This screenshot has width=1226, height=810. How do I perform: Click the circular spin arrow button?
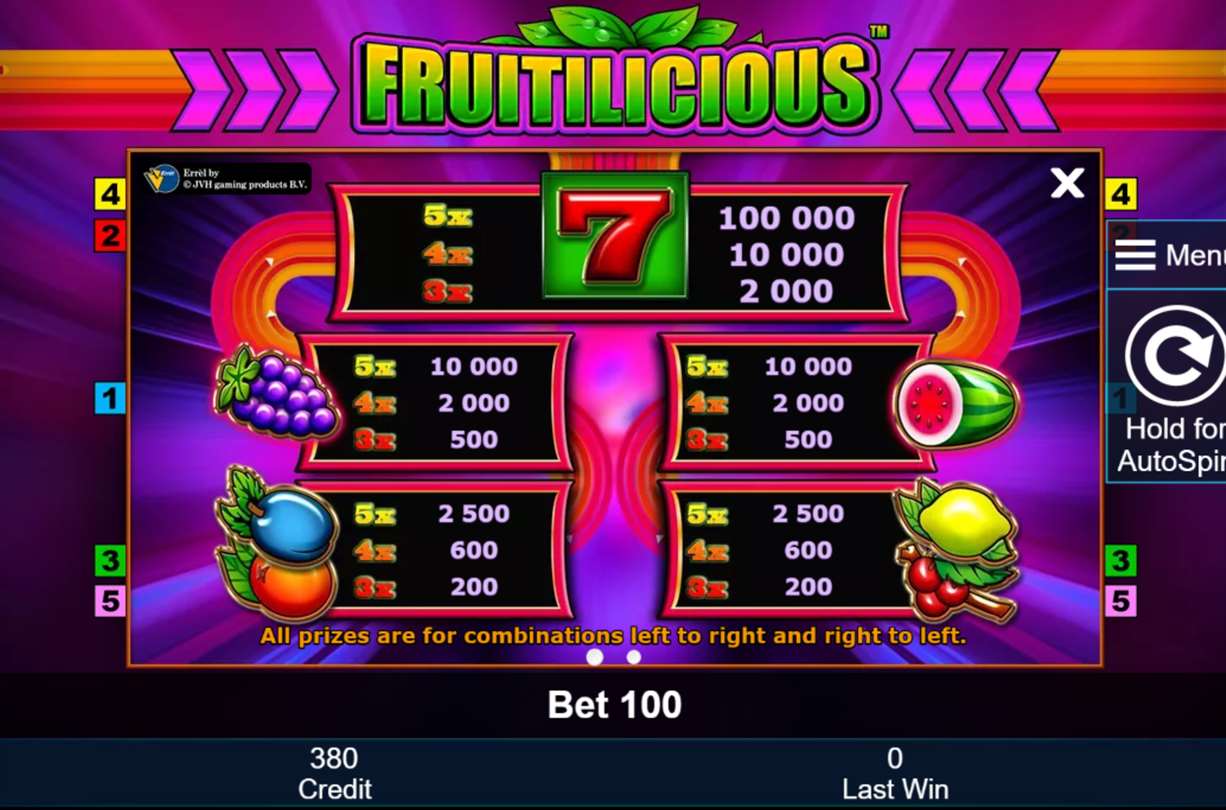pyautogui.click(x=1174, y=355)
